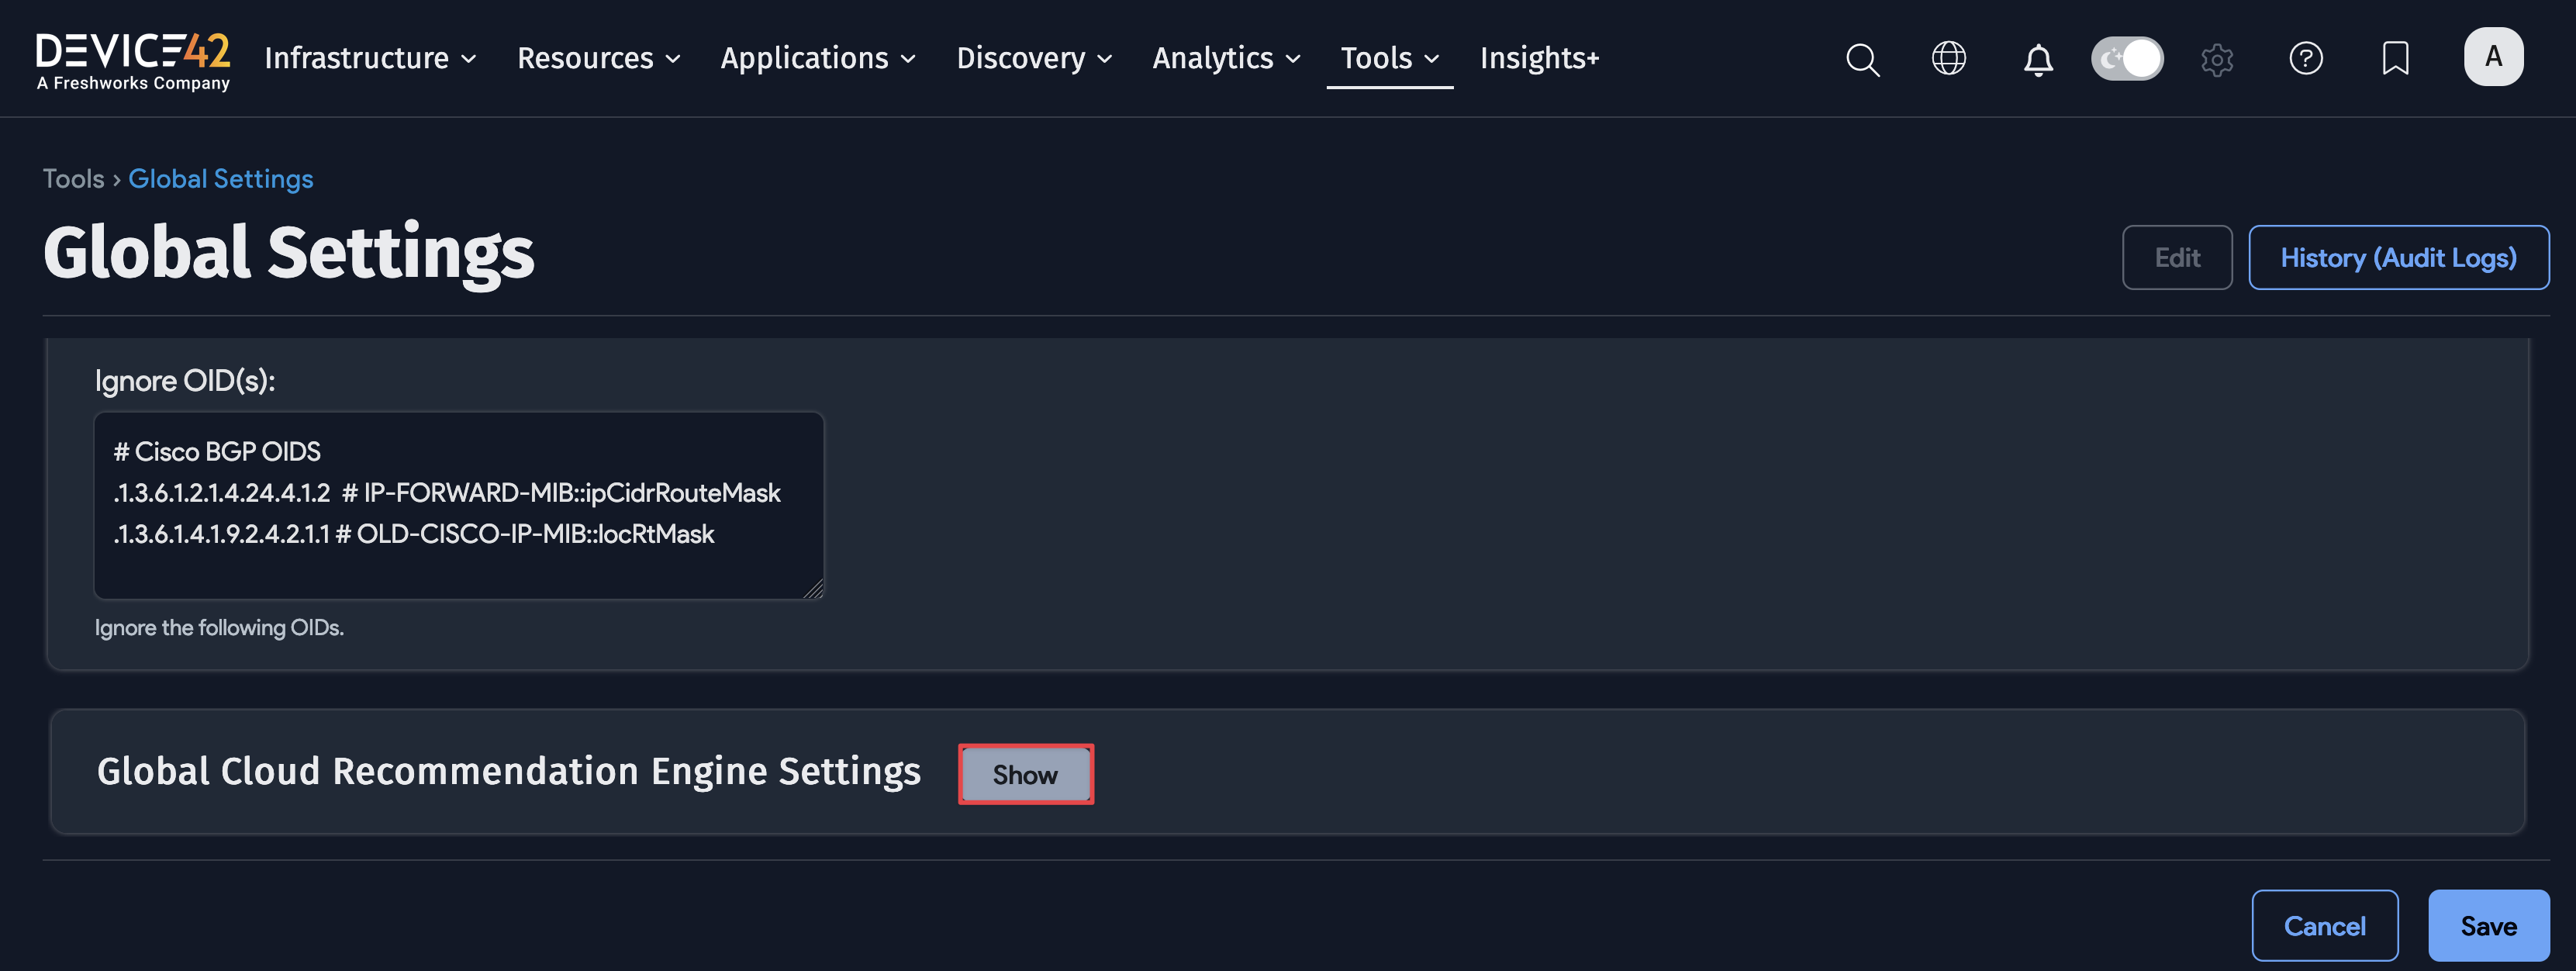Viewport: 2576px width, 971px height.
Task: Click the Global Settings breadcrumb link
Action: tap(221, 178)
